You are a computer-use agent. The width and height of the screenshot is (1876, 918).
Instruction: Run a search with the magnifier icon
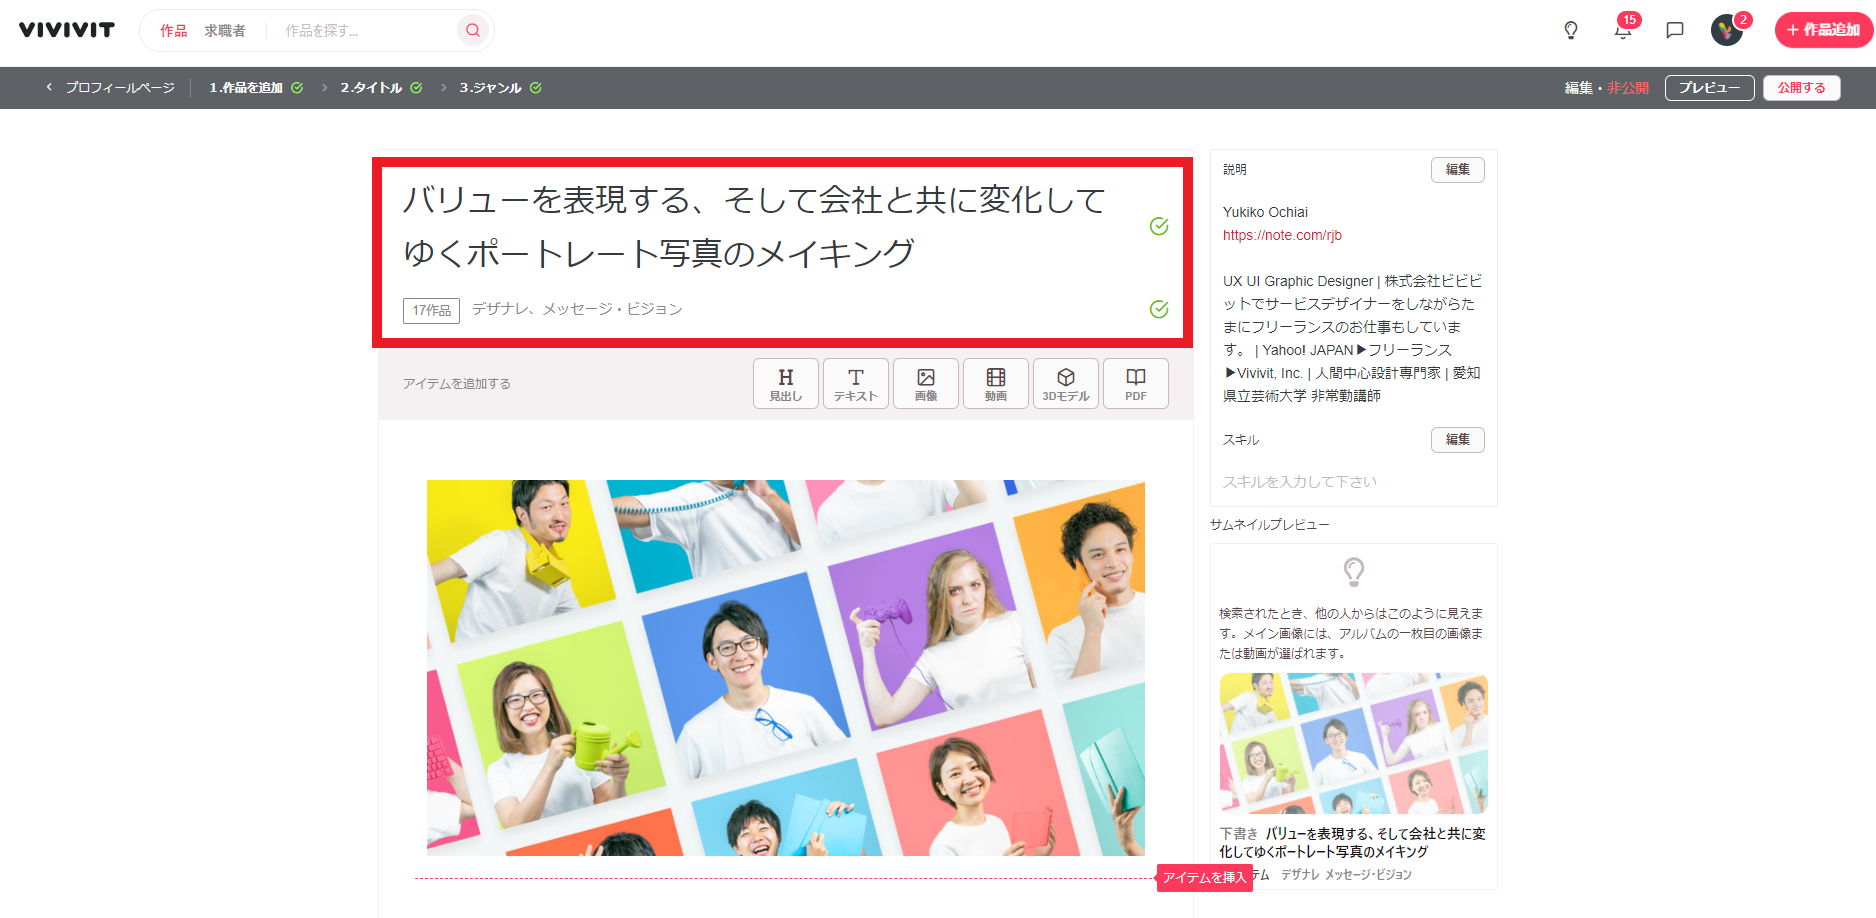click(x=471, y=30)
